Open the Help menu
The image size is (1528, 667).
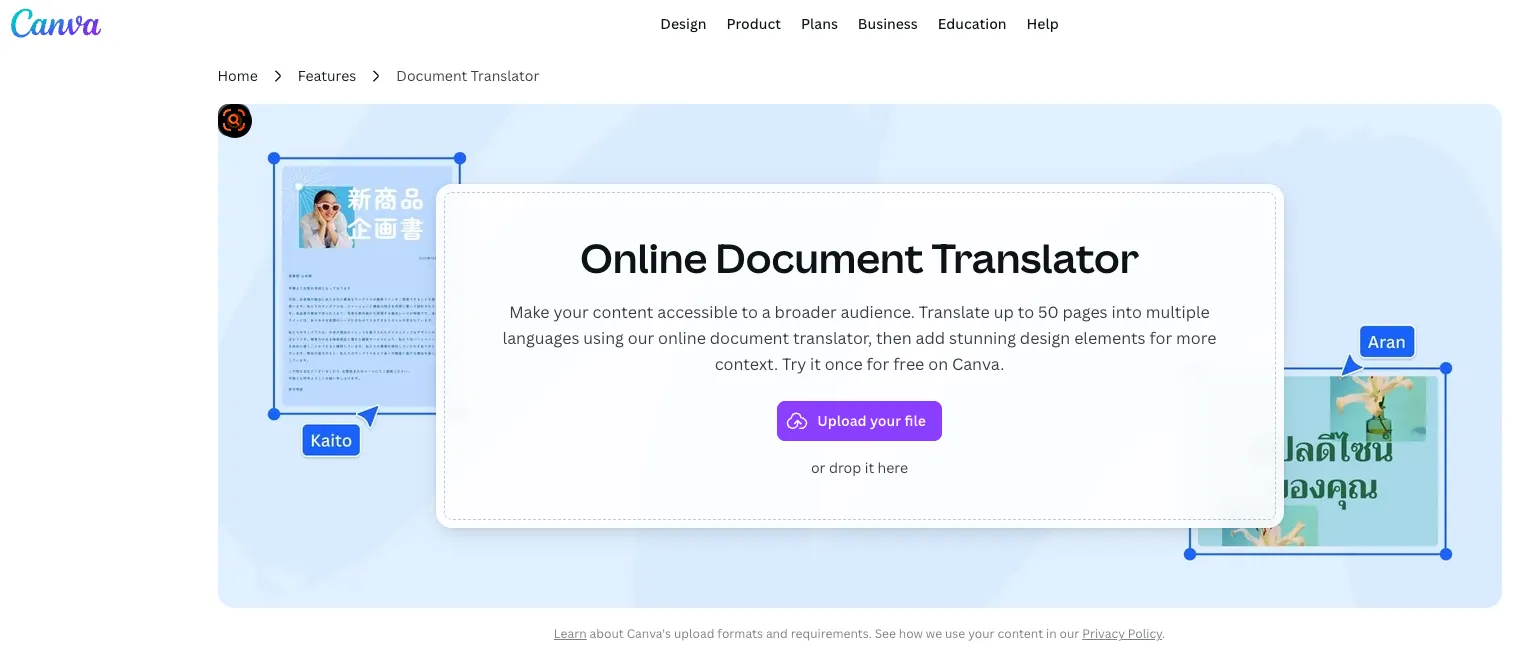coord(1042,24)
